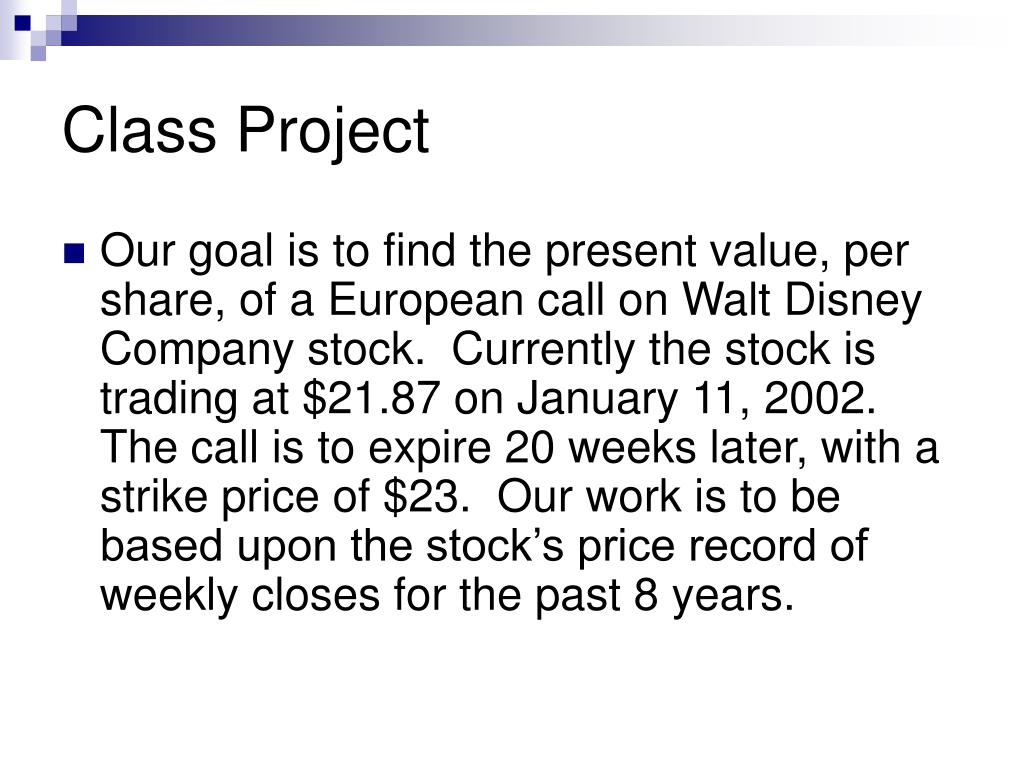
Task: Select the 'Class Project' slide title
Action: coord(246,131)
